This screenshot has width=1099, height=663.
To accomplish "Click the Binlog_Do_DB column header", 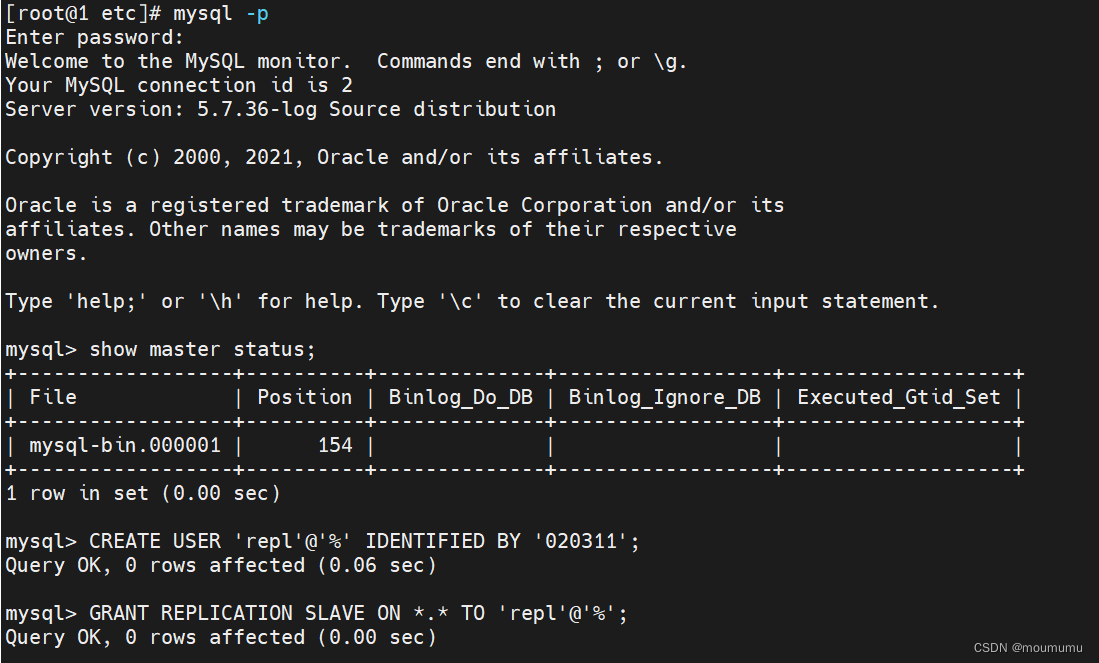I will 460,397.
